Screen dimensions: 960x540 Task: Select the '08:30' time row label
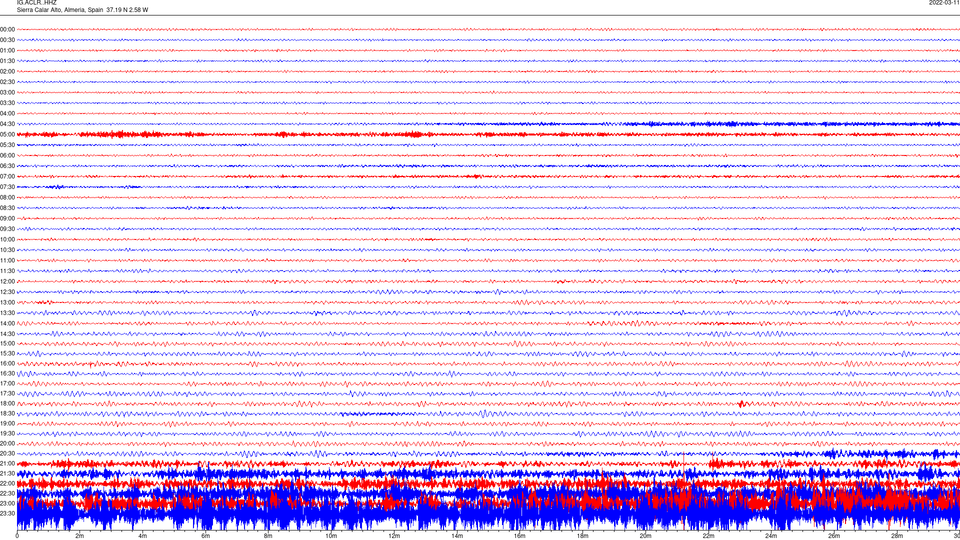coord(7,208)
